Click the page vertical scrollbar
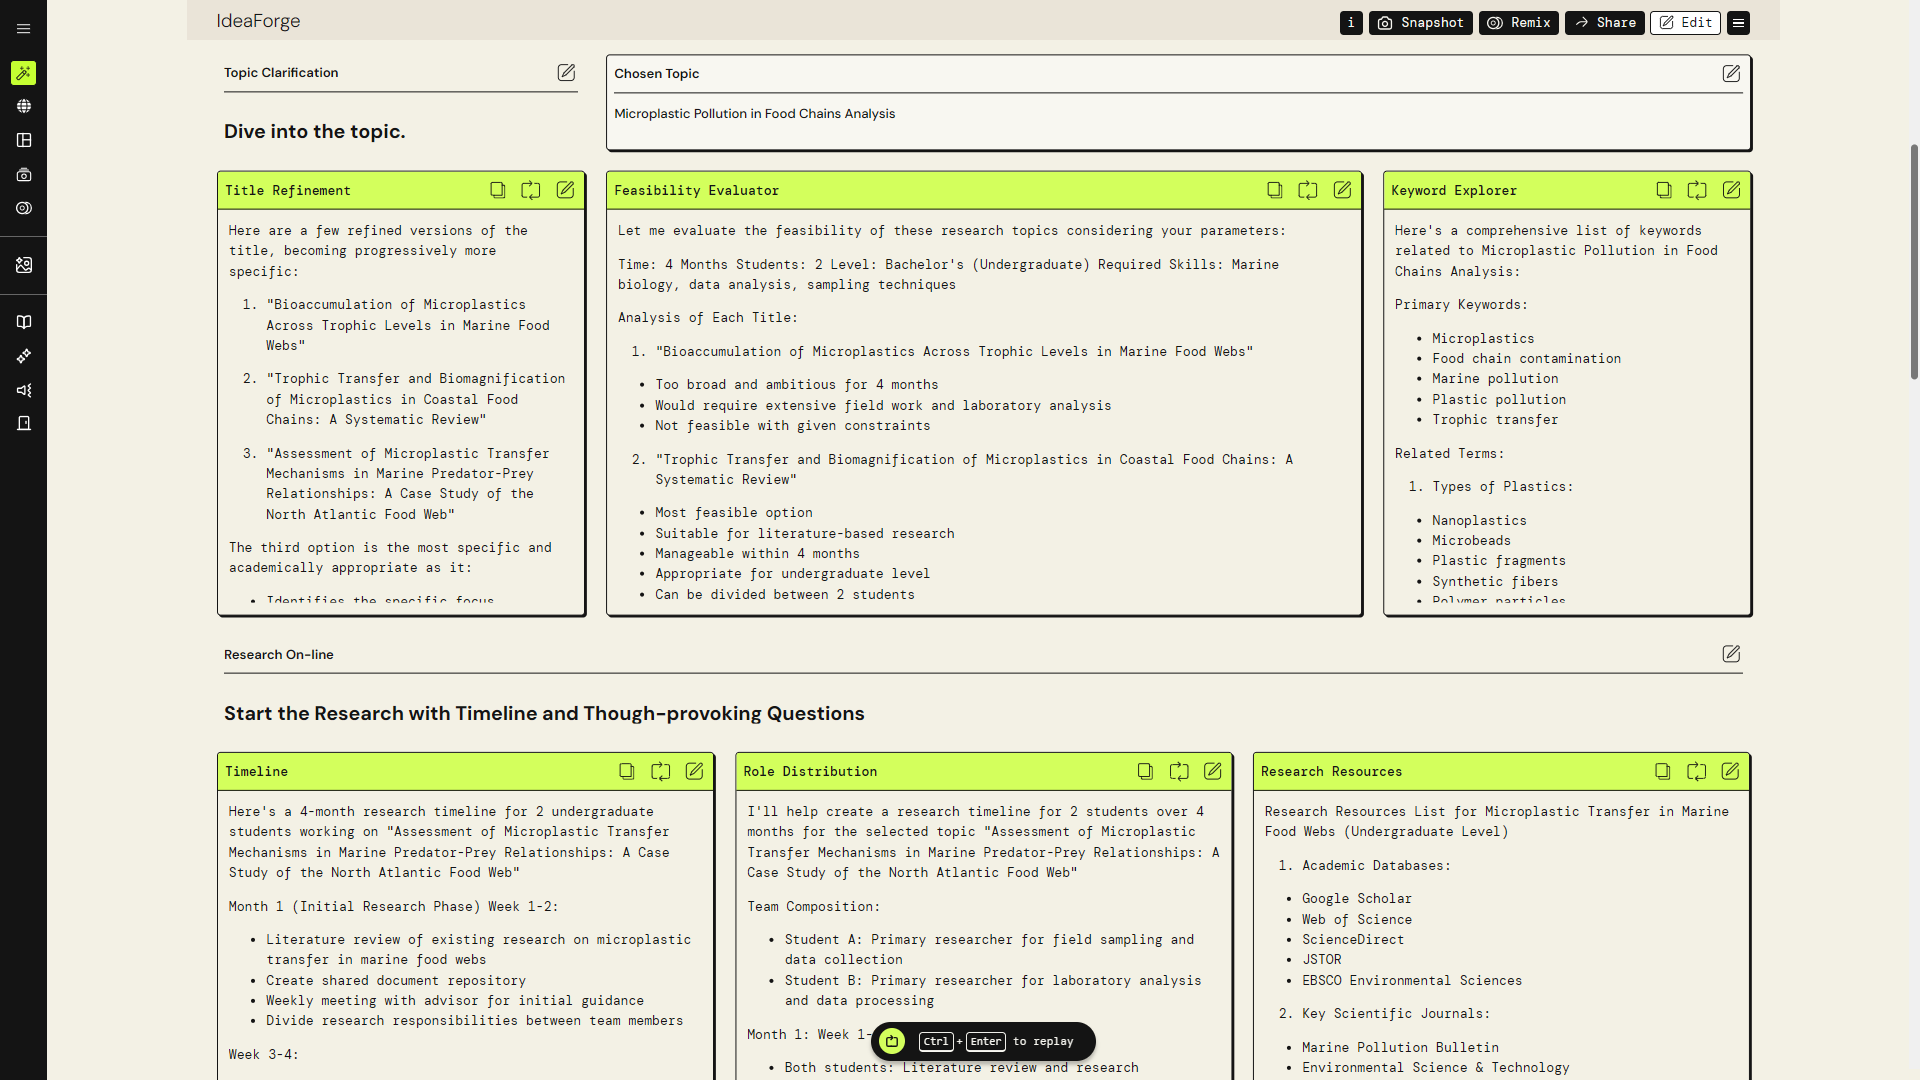This screenshot has width=1920, height=1080. click(1914, 262)
